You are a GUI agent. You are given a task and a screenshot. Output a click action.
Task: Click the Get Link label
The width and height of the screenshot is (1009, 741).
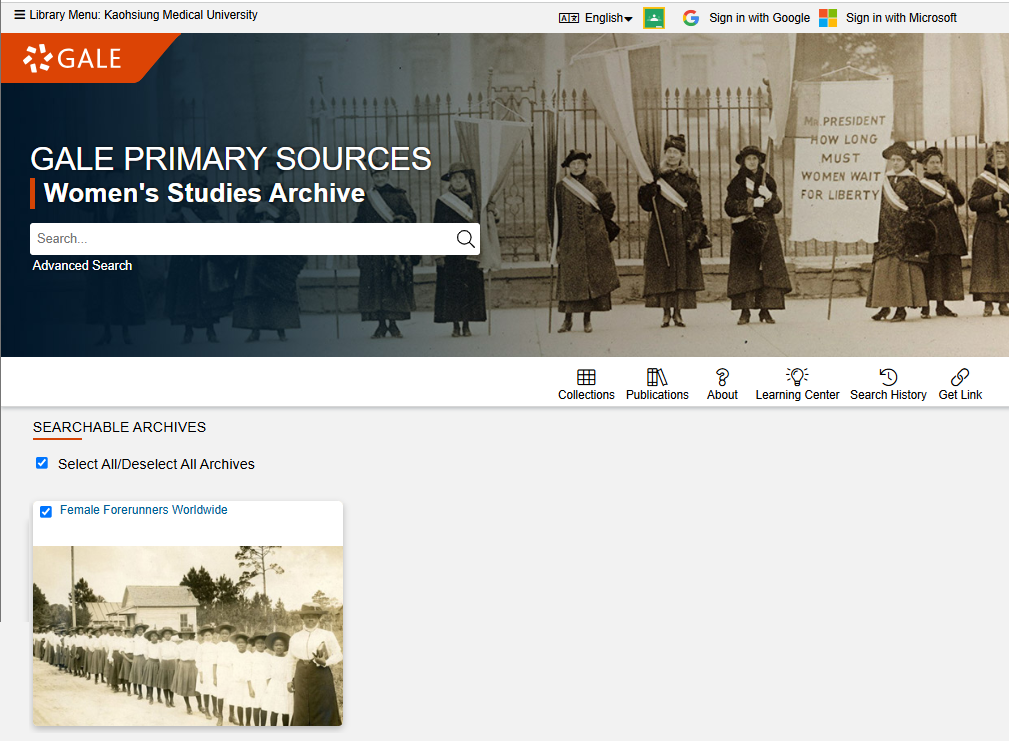point(960,395)
